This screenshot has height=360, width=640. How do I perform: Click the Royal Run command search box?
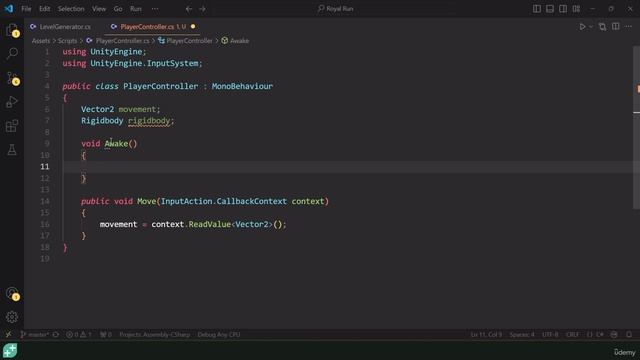(336, 9)
